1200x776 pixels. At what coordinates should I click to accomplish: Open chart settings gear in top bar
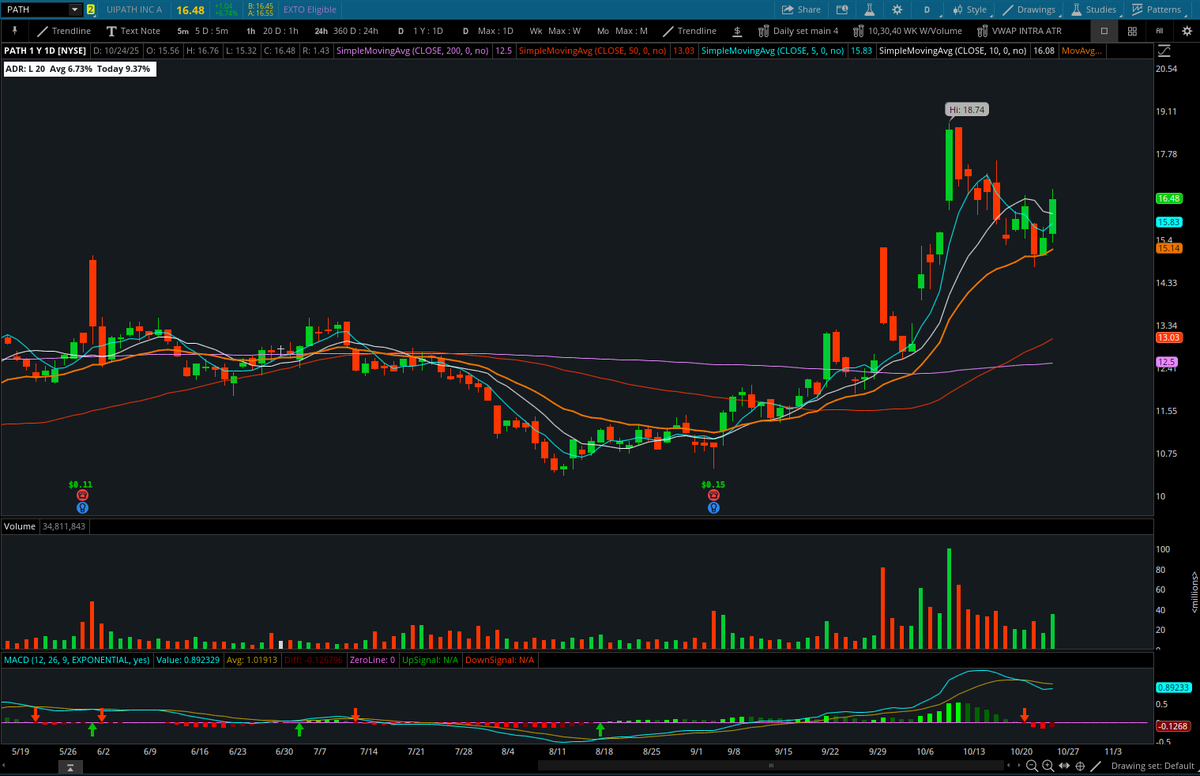point(896,9)
